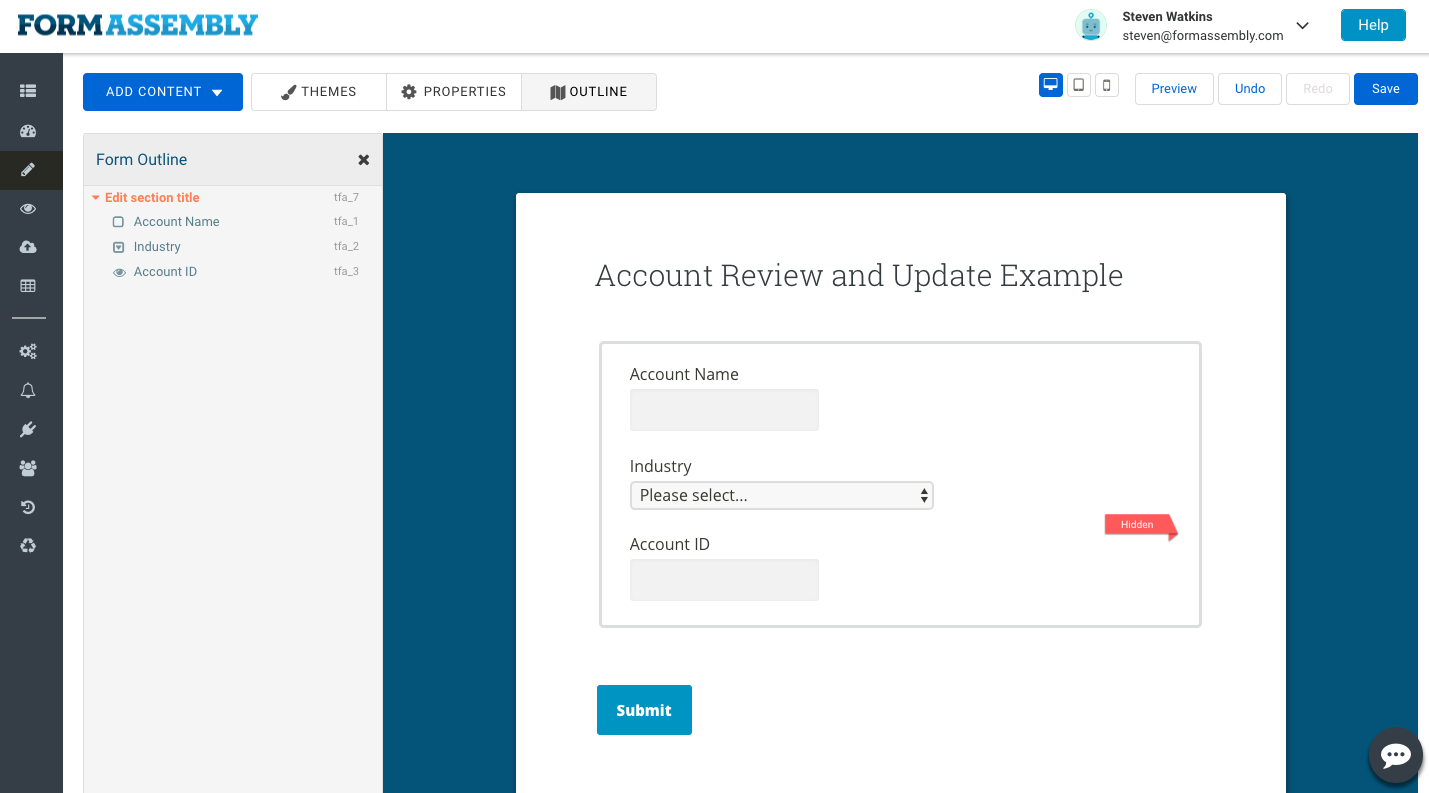Open the table grid icon in sidebar

28,286
